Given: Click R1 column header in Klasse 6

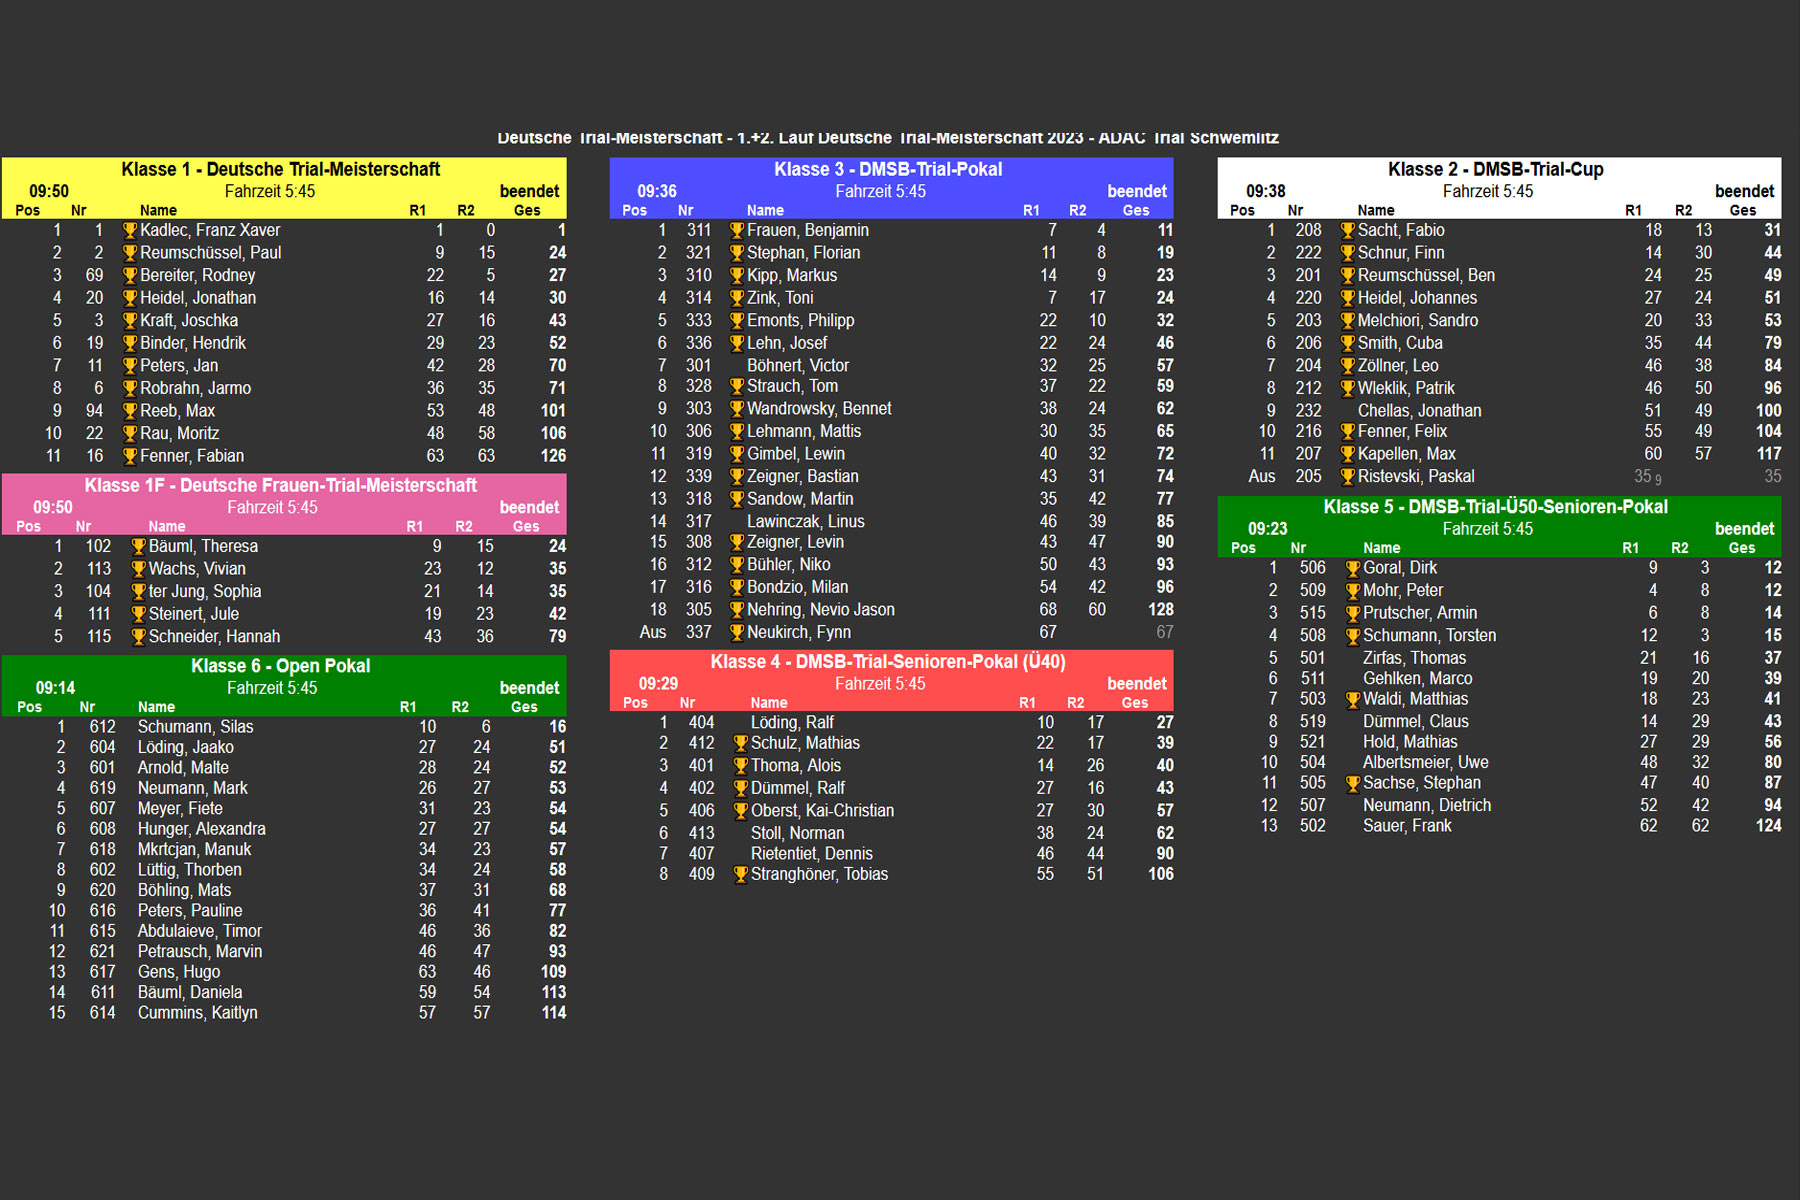Looking at the screenshot, I should tap(408, 707).
